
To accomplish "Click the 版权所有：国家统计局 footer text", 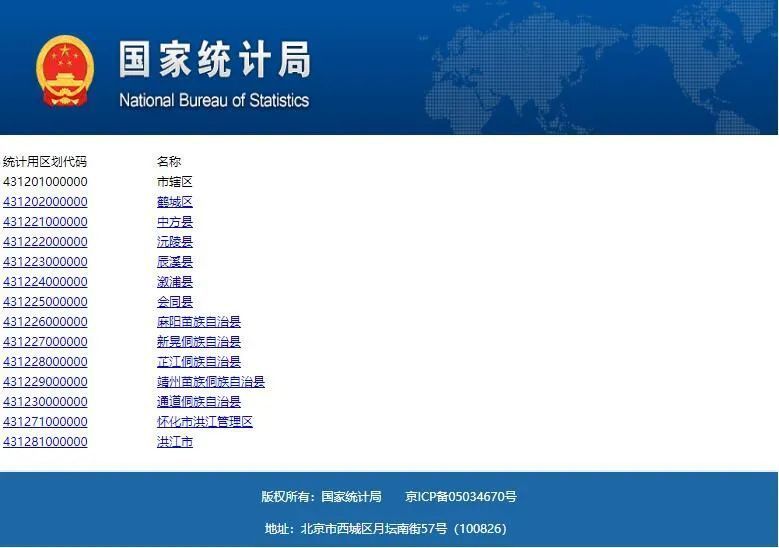I will [x=321, y=496].
